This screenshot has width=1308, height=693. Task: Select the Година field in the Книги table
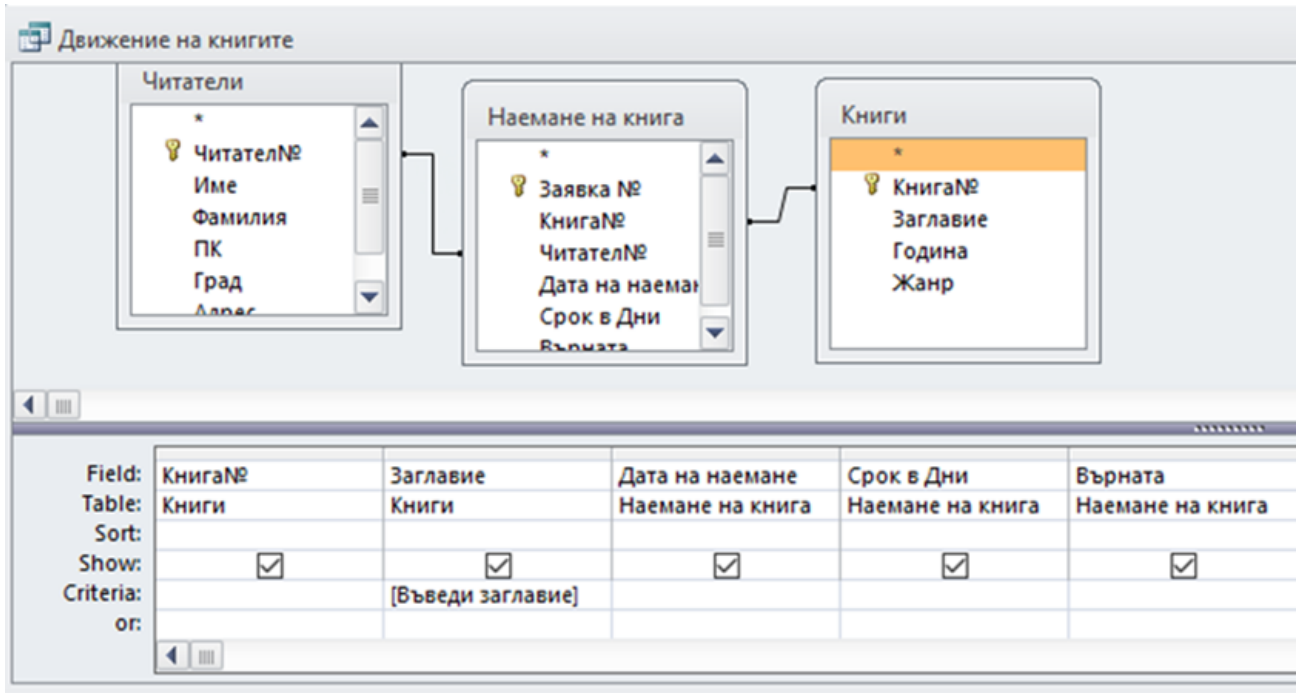[930, 251]
